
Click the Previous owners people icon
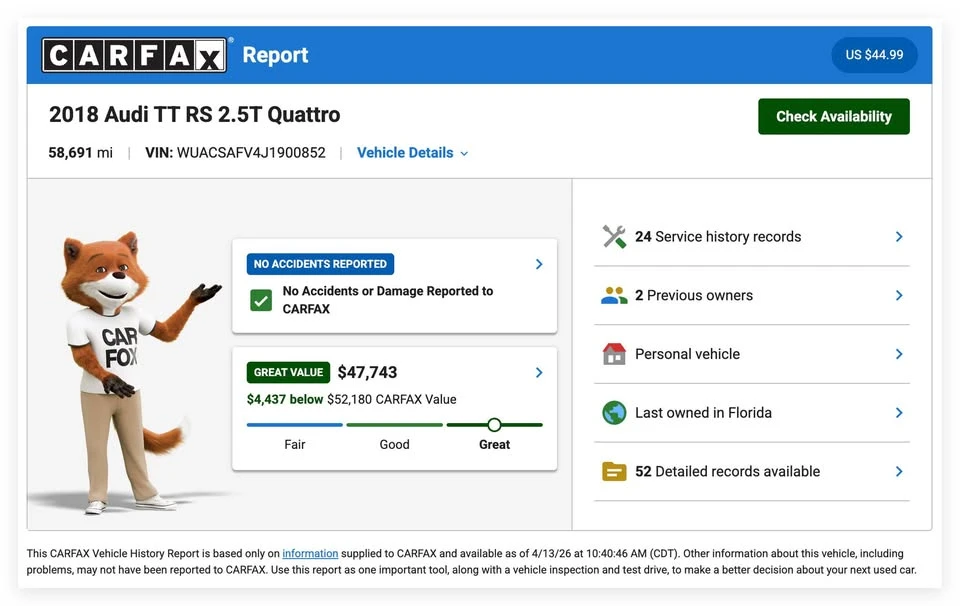tap(614, 296)
